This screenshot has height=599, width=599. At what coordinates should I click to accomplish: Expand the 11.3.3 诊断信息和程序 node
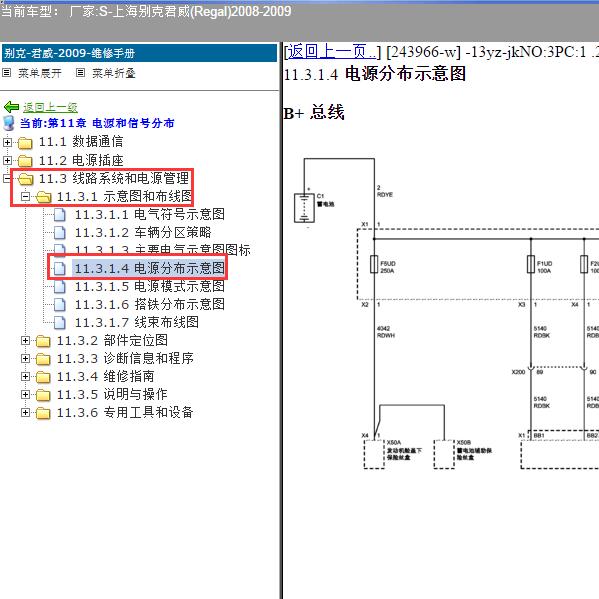tap(25, 358)
